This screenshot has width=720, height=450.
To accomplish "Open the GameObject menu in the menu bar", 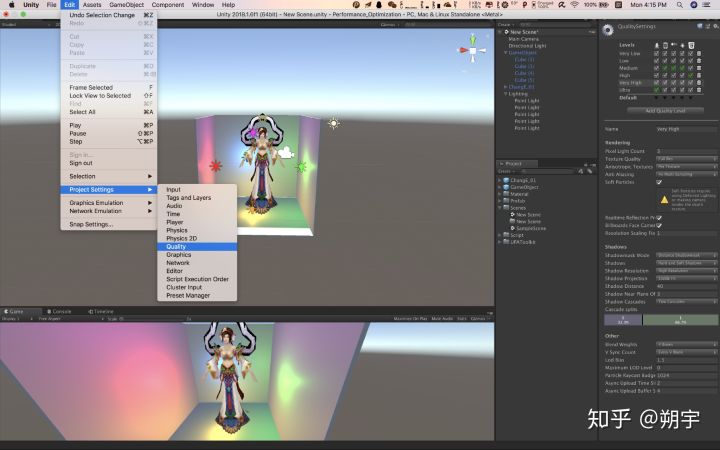I will (127, 5).
